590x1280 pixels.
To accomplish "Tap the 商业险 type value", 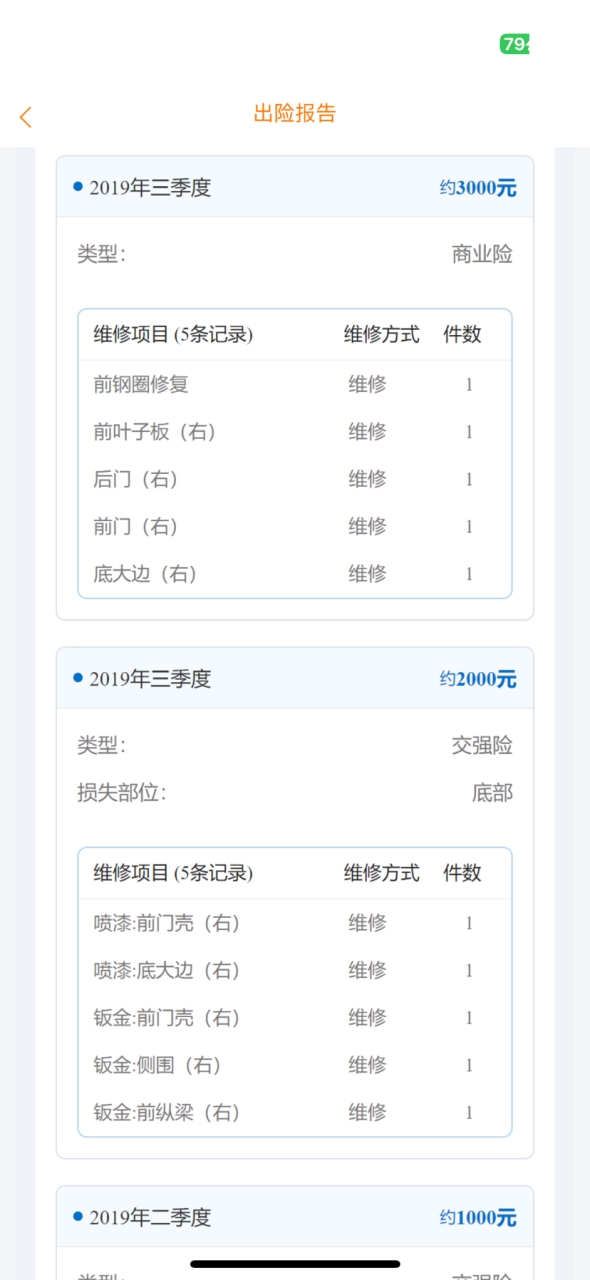I will (482, 254).
